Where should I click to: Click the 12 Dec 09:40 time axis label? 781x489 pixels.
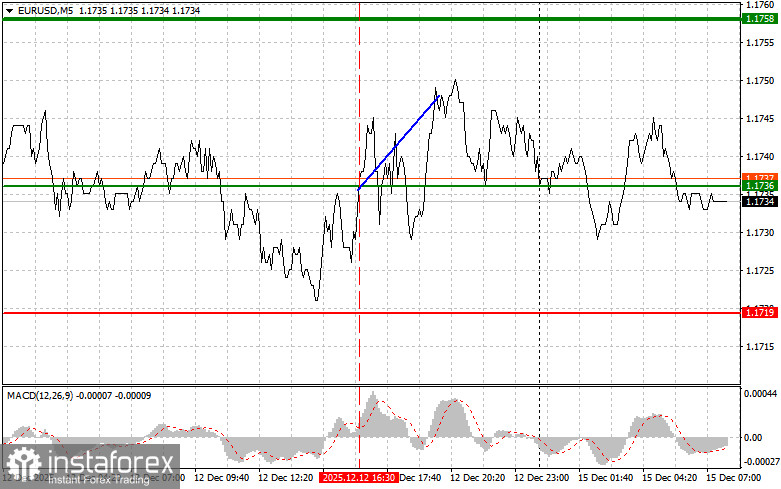coord(221,478)
